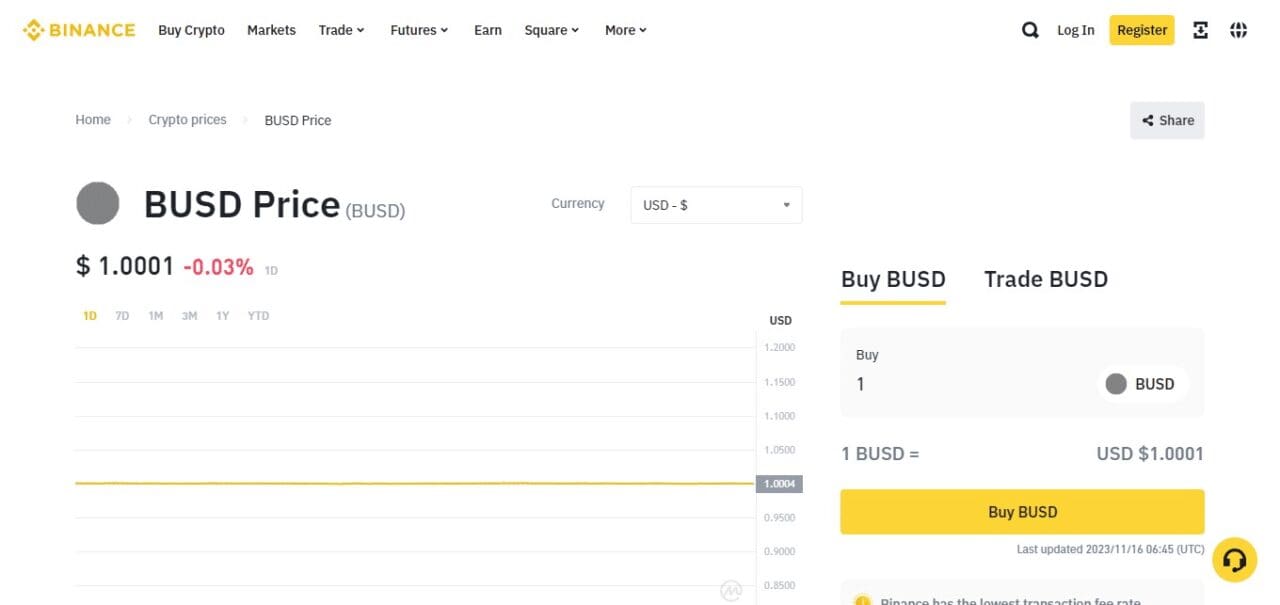Click the 0.9500 axis label
Image resolution: width=1280 pixels, height=605 pixels.
779,518
